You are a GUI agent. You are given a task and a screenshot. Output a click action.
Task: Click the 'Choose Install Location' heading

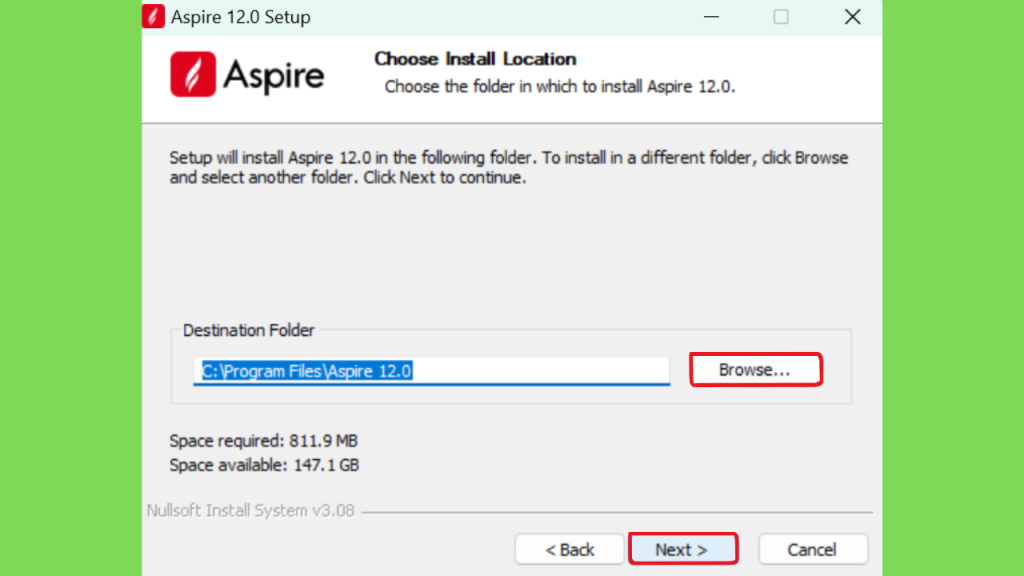tap(475, 59)
